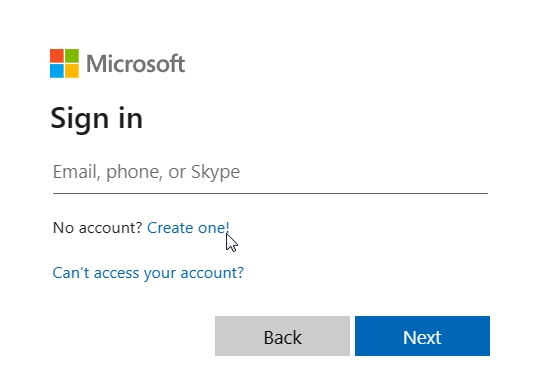Click the word 'Skype' in the placeholder
This screenshot has height=380, width=534.
(215, 172)
